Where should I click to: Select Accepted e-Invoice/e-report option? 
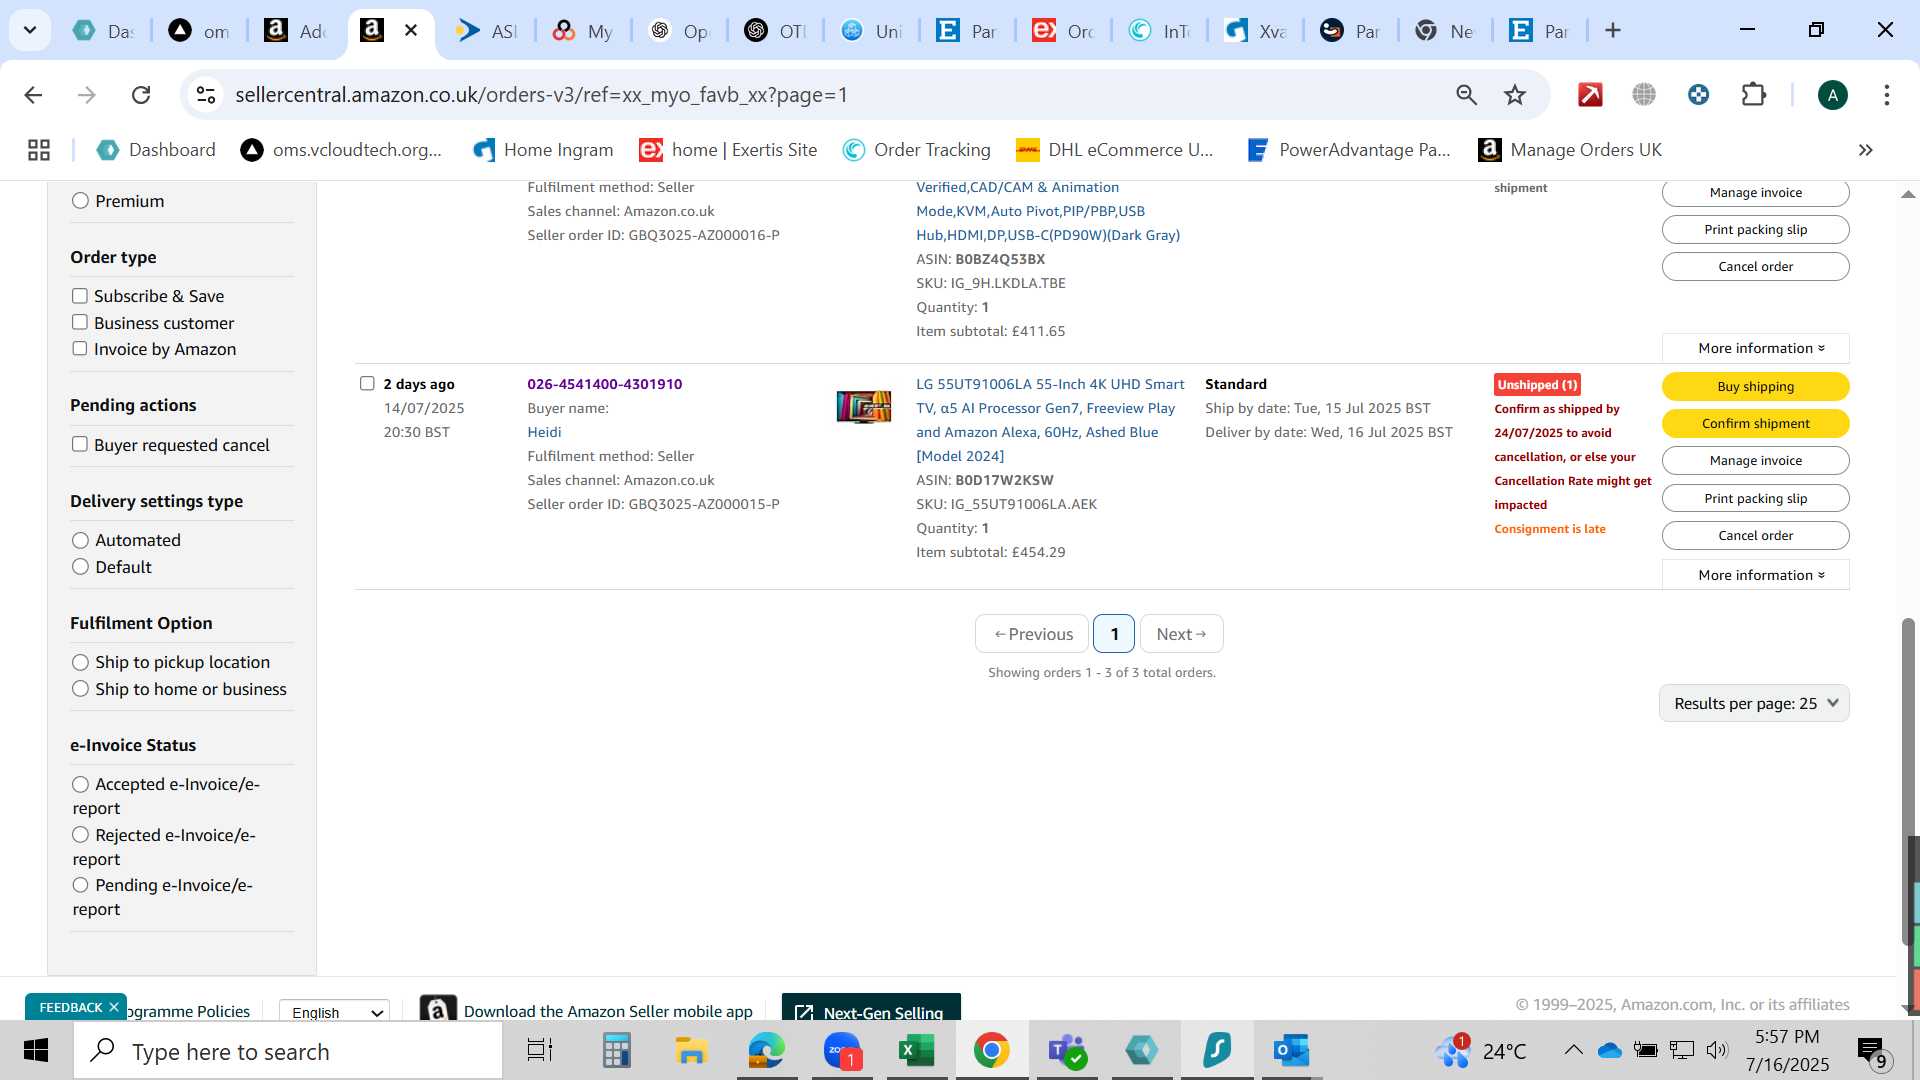(x=81, y=784)
